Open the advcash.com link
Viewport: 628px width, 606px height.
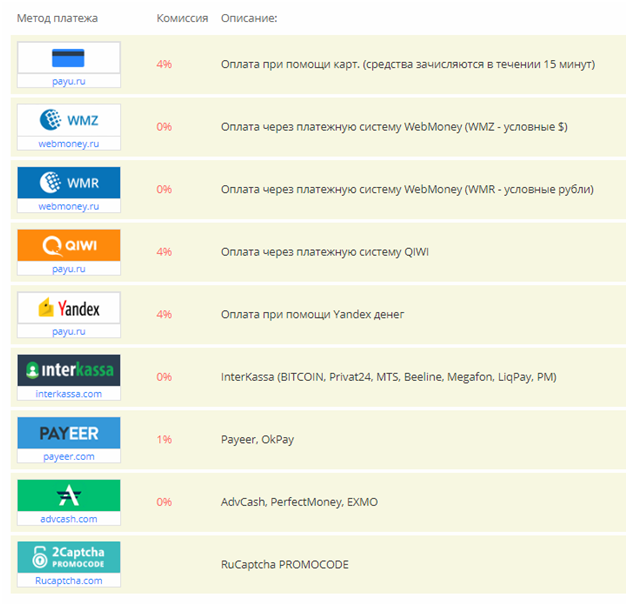click(68, 519)
